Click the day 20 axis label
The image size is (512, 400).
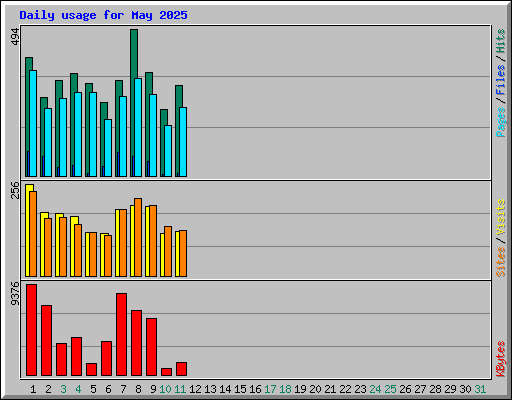pos(315,389)
